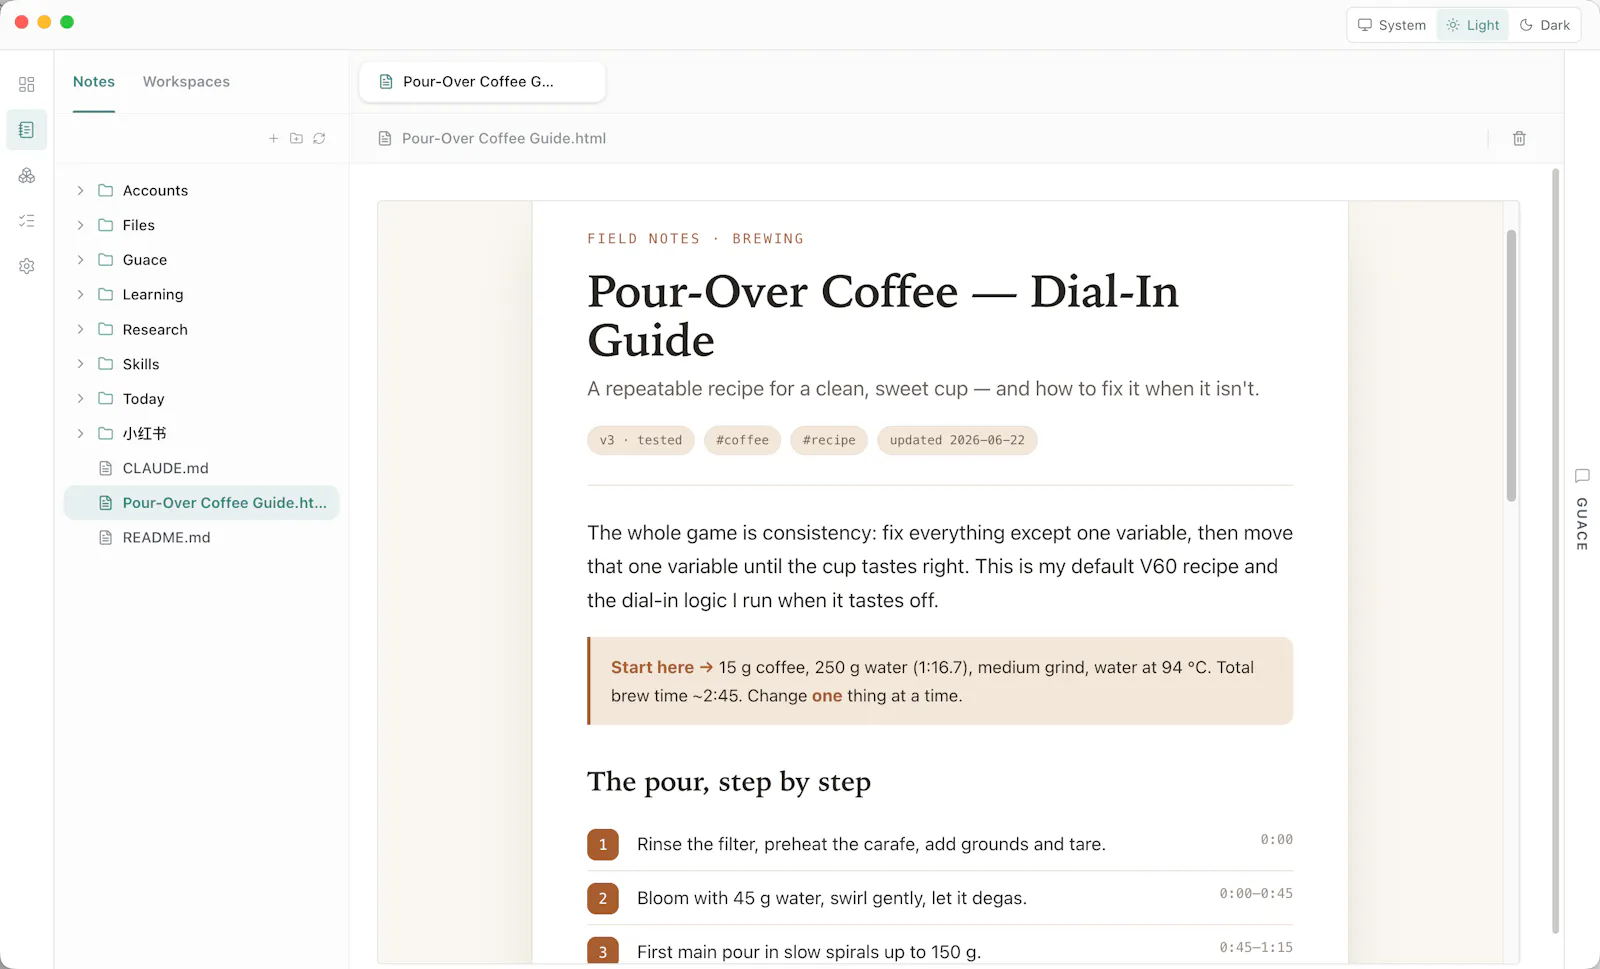Click the 'Start here →' callout text
The image size is (1600, 969).
coord(662,667)
